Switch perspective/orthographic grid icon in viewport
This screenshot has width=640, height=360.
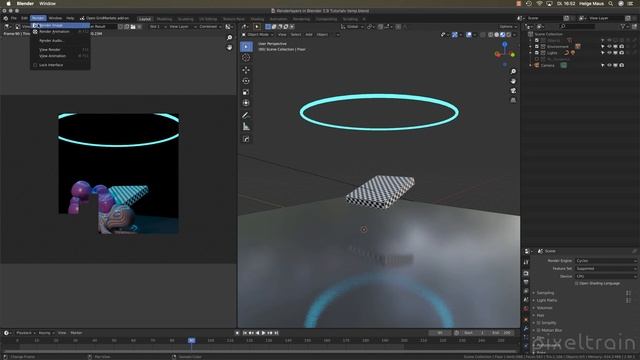click(x=513, y=100)
